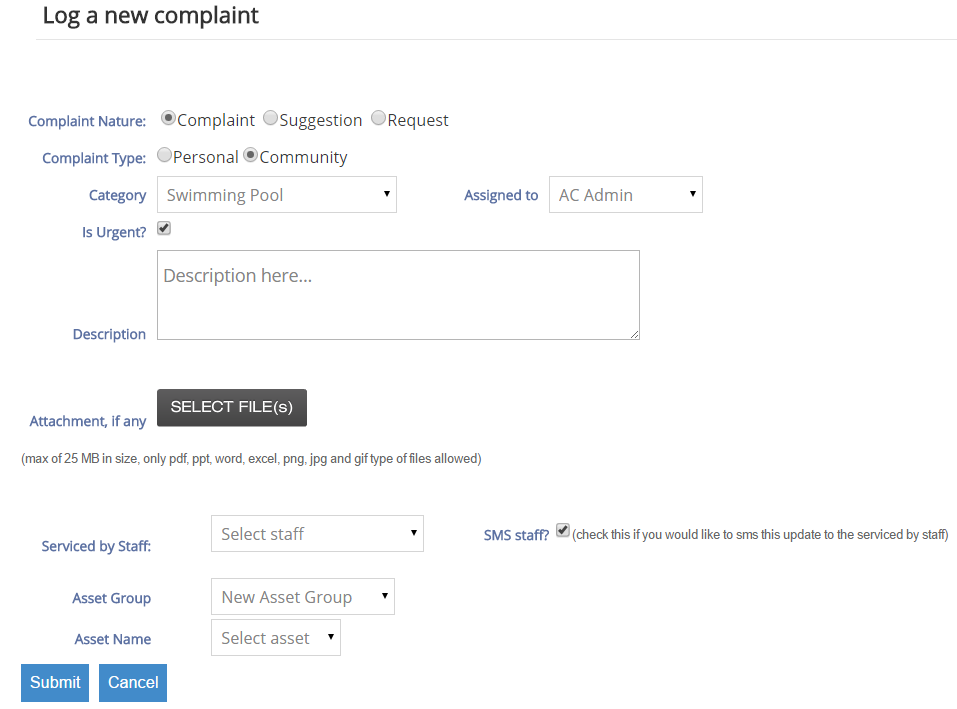Open the Select staff dropdown
Viewport: 957px width, 709px height.
click(316, 533)
